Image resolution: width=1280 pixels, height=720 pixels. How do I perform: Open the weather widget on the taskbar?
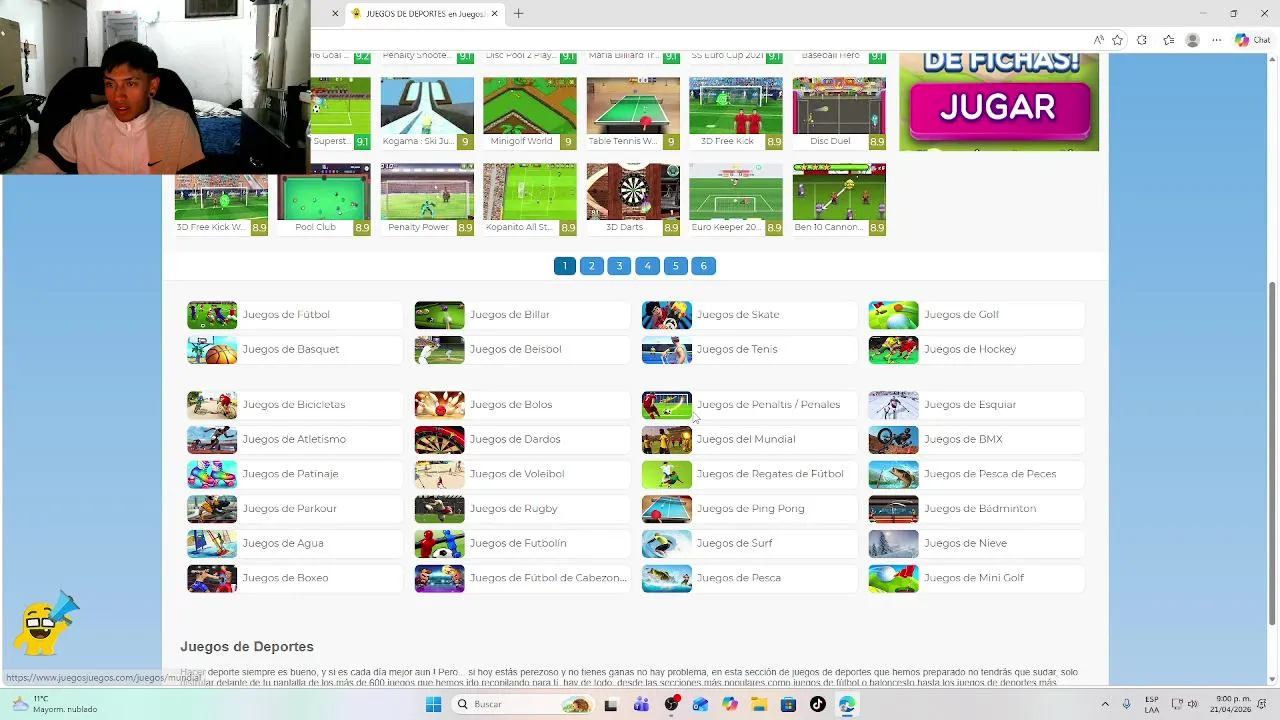55,704
